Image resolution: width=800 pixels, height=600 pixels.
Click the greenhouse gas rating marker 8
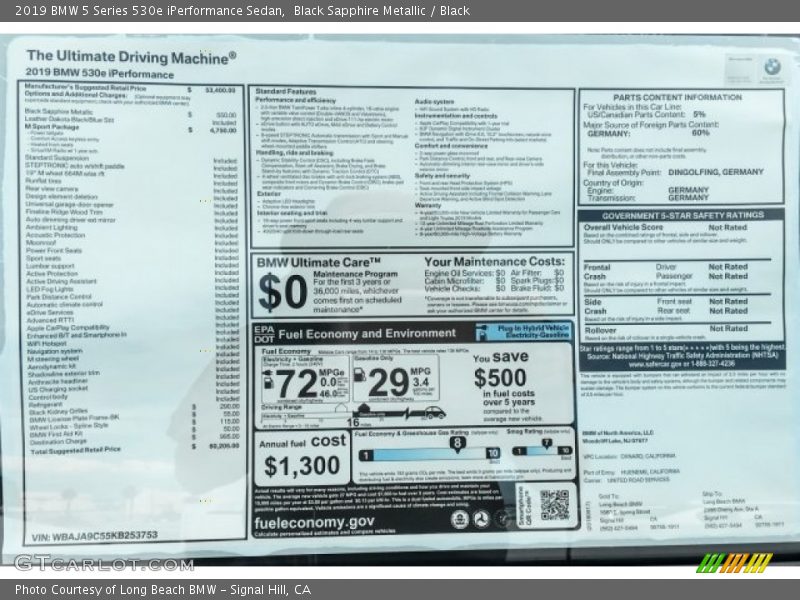point(458,443)
